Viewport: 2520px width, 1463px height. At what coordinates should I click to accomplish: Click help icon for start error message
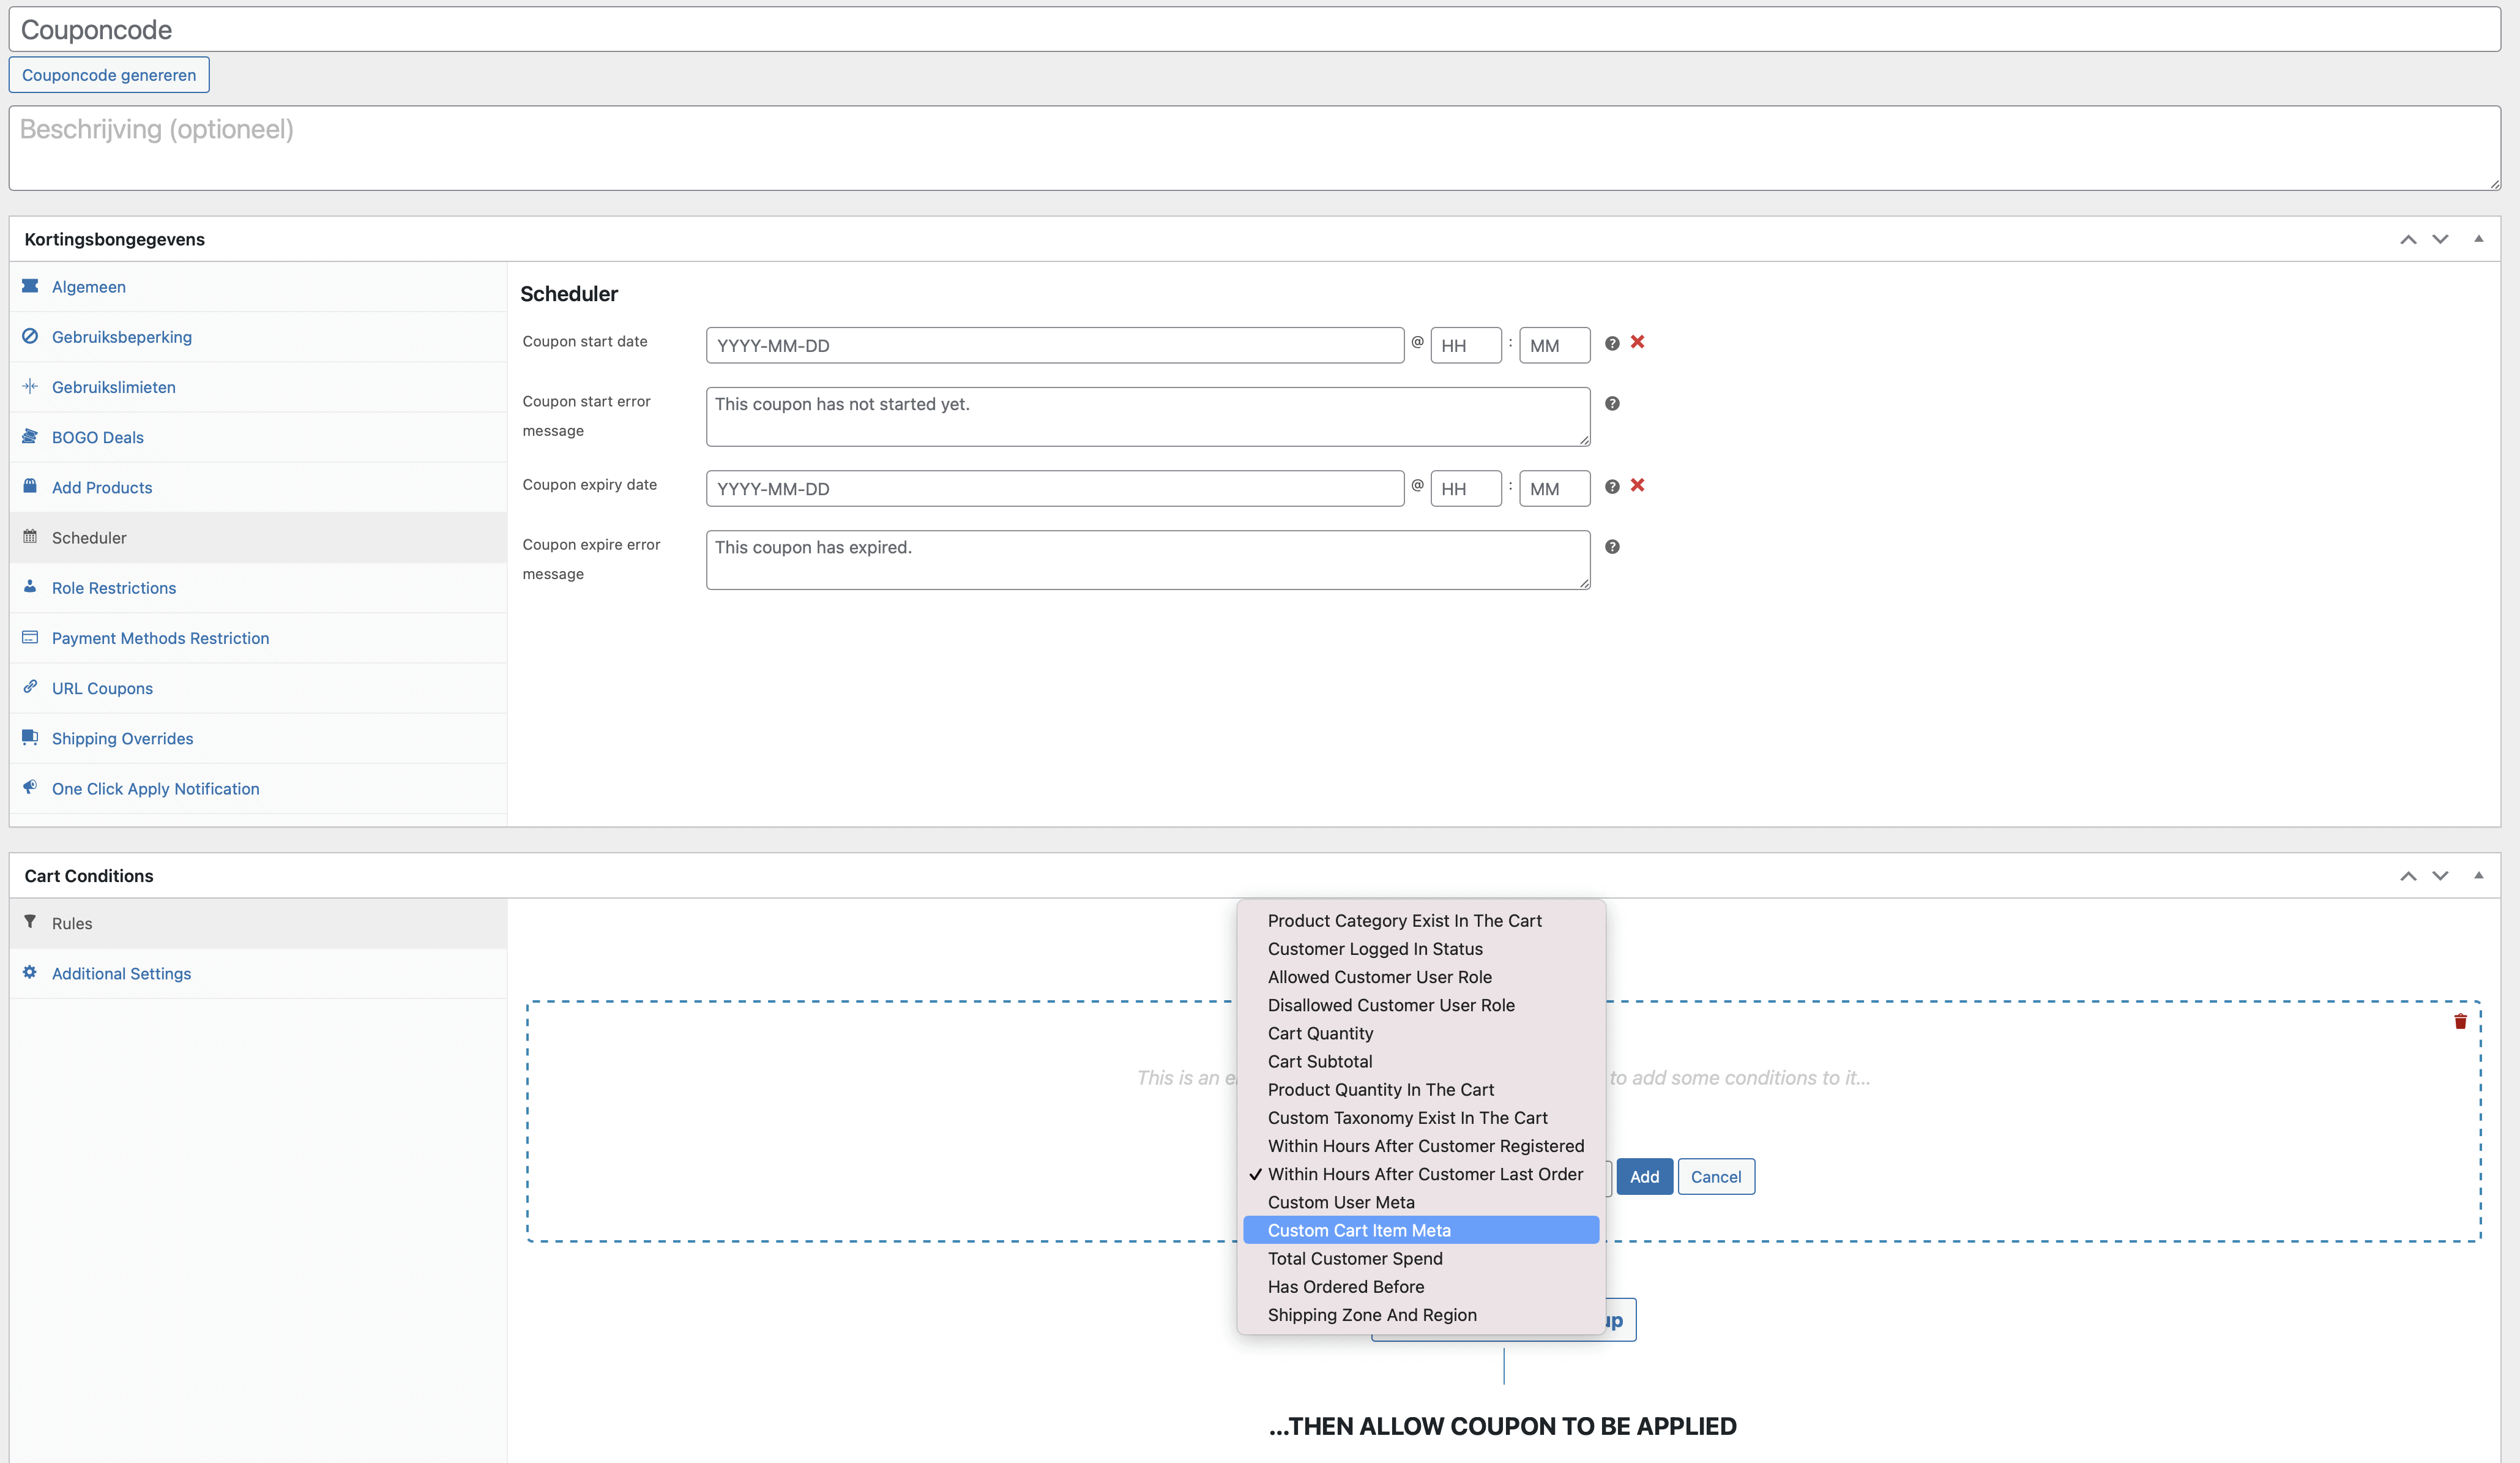pyautogui.click(x=1612, y=403)
